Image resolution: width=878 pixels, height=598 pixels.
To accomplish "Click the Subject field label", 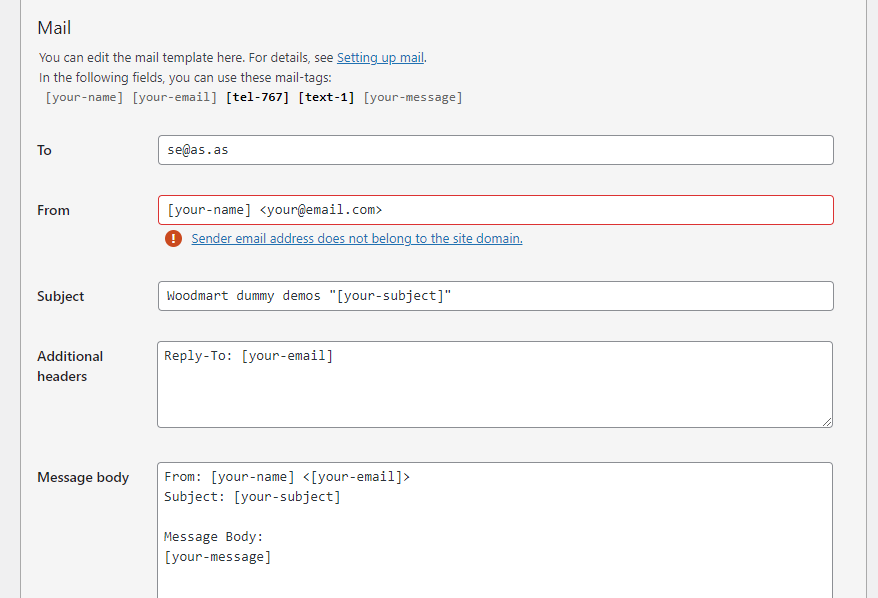I will point(60,296).
